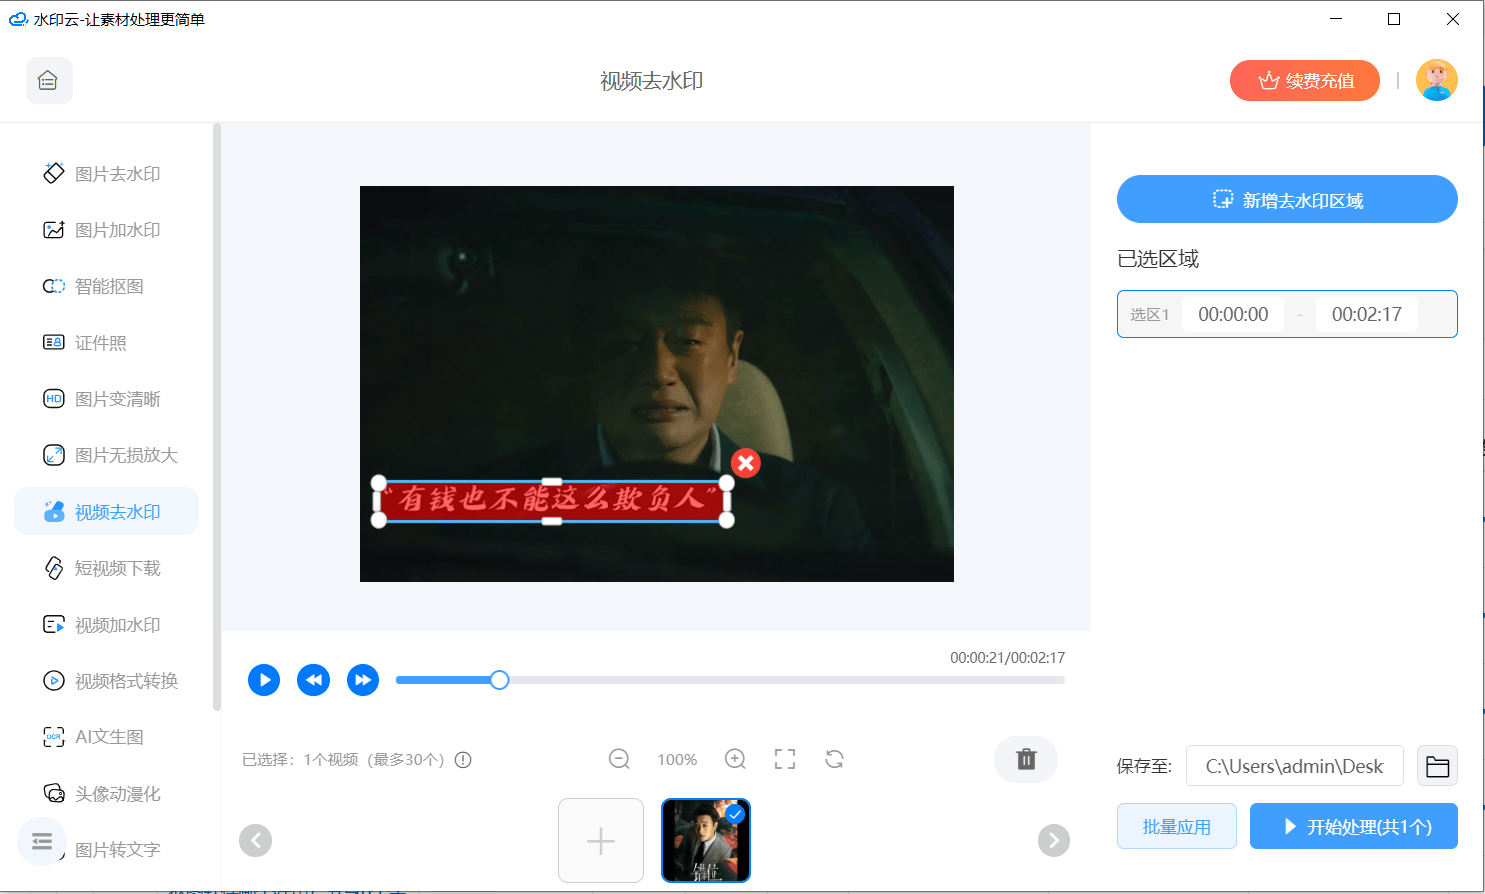Click the top-left resize handle of watermark box
Screen dimensions: 1485x894
coord(379,483)
